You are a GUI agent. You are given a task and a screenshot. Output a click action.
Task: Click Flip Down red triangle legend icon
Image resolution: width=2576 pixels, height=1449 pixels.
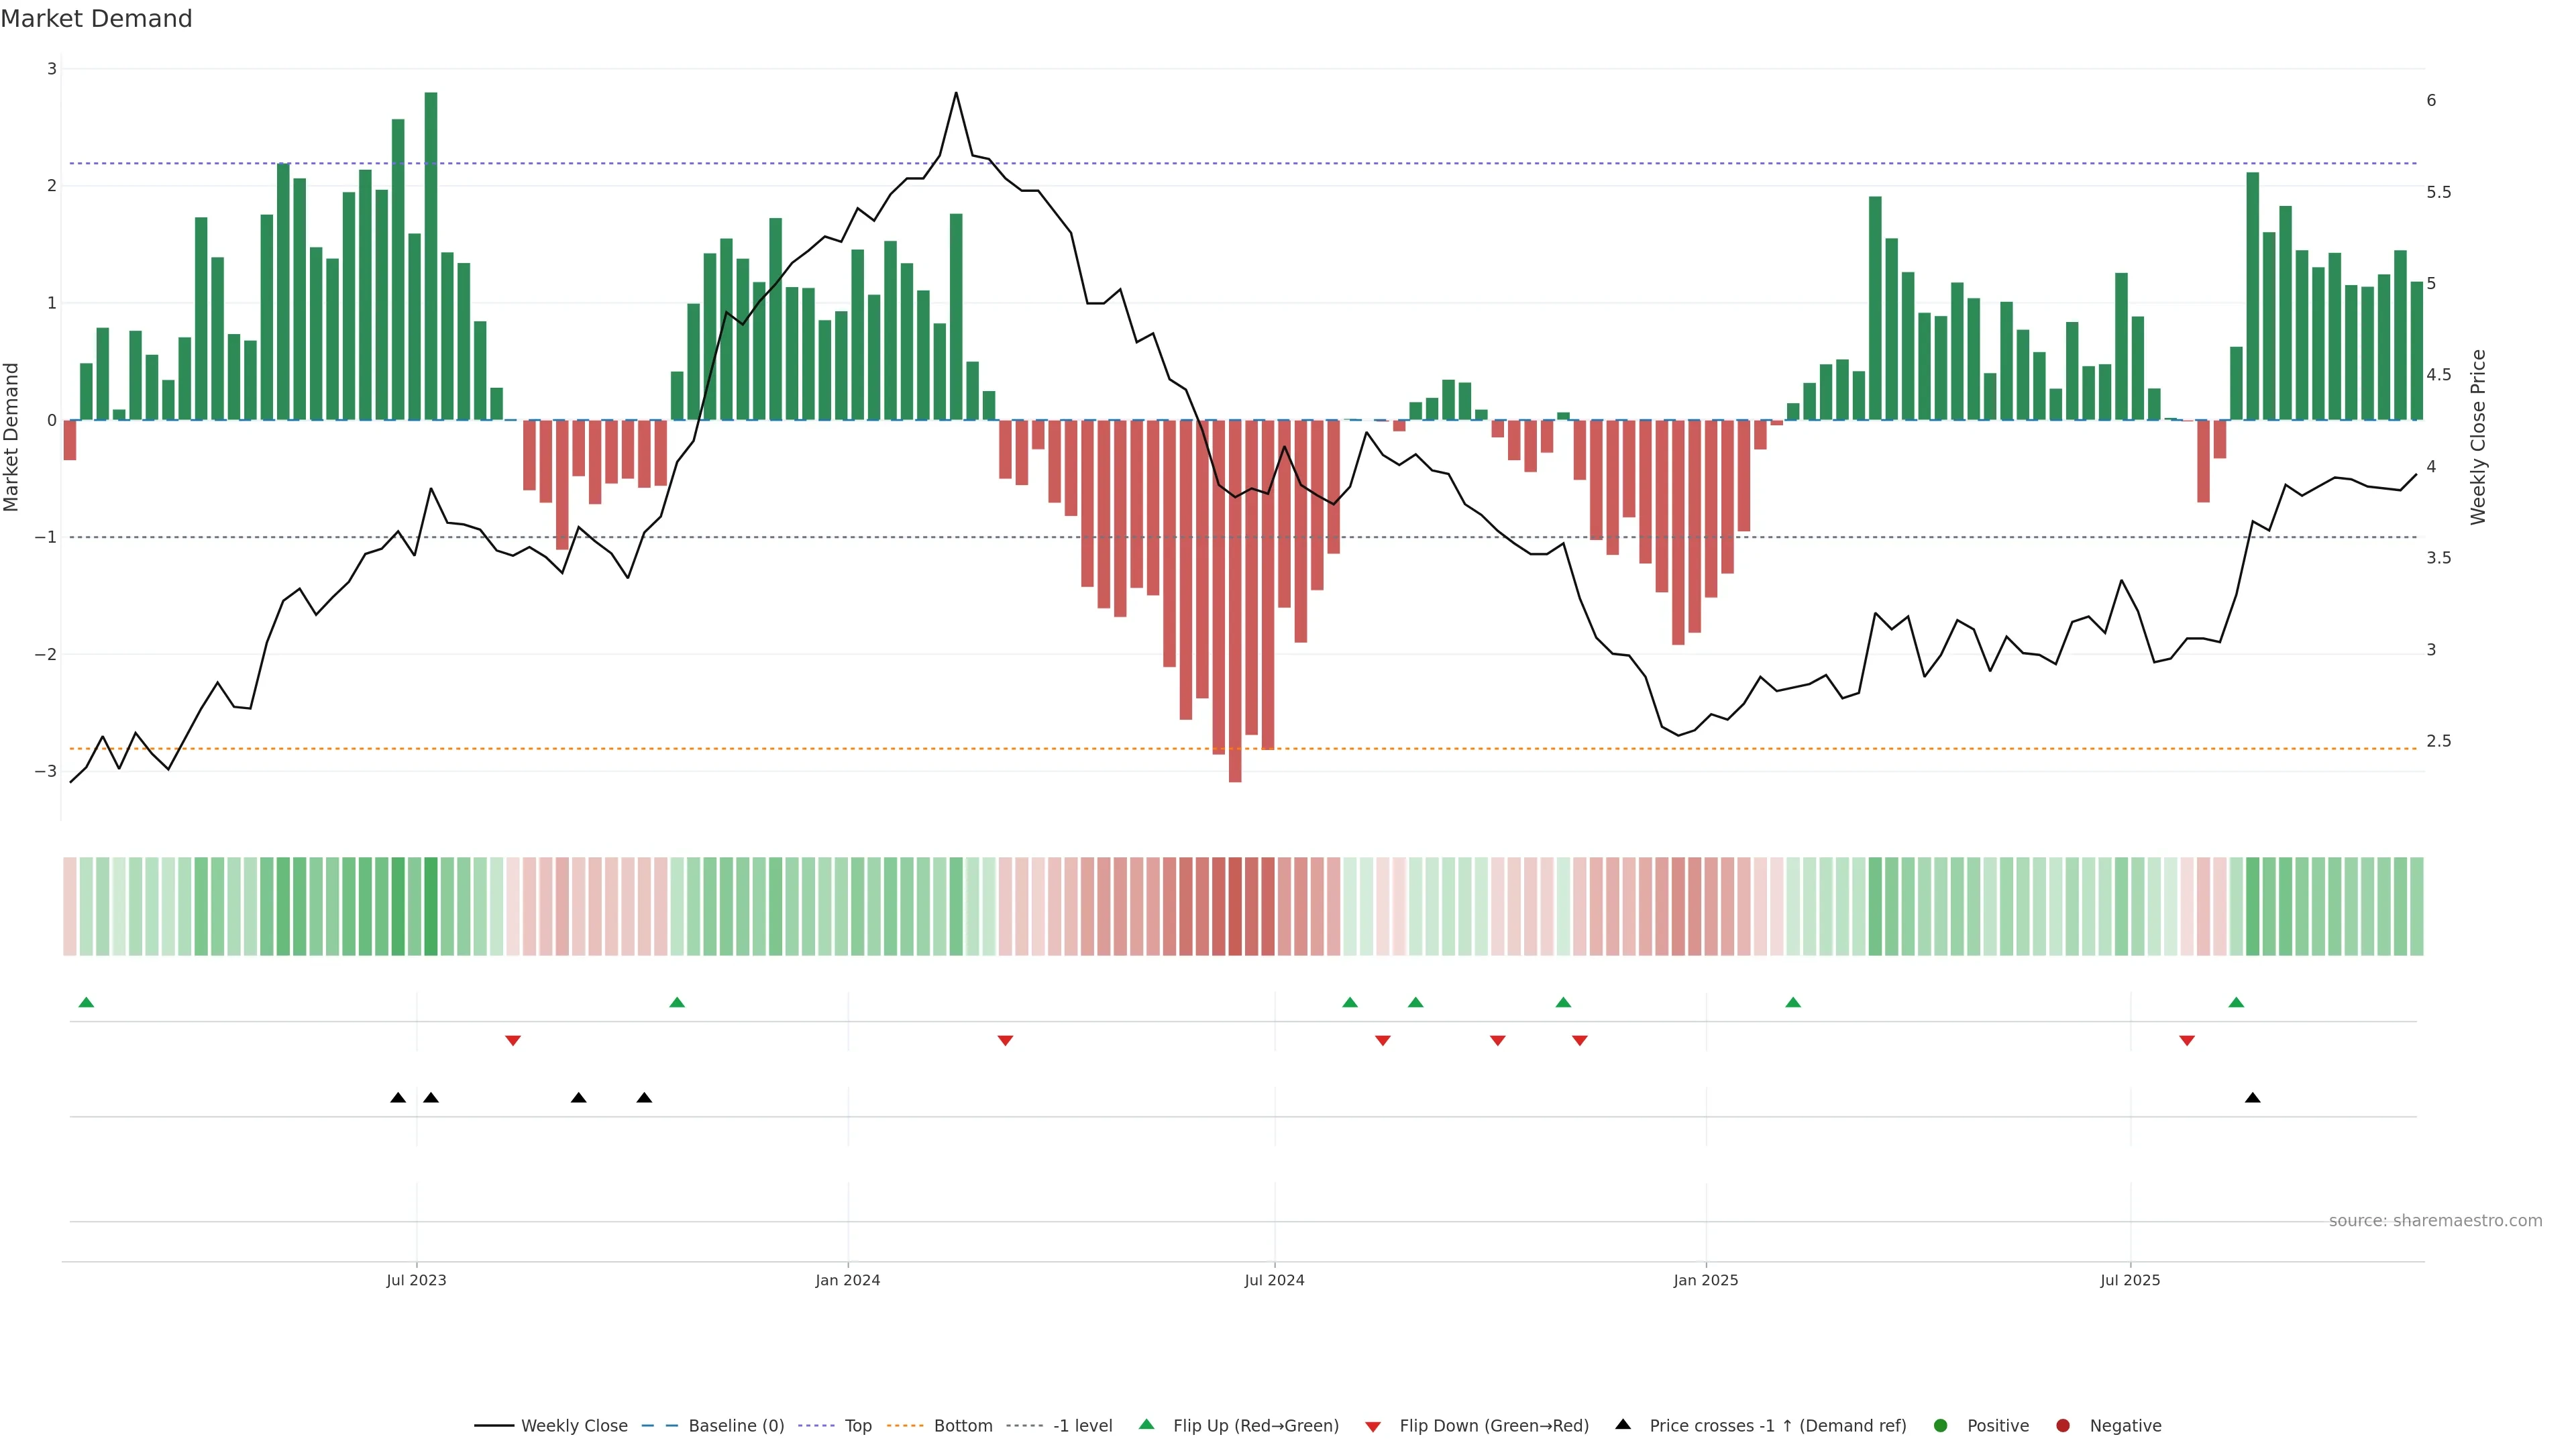point(1373,1426)
